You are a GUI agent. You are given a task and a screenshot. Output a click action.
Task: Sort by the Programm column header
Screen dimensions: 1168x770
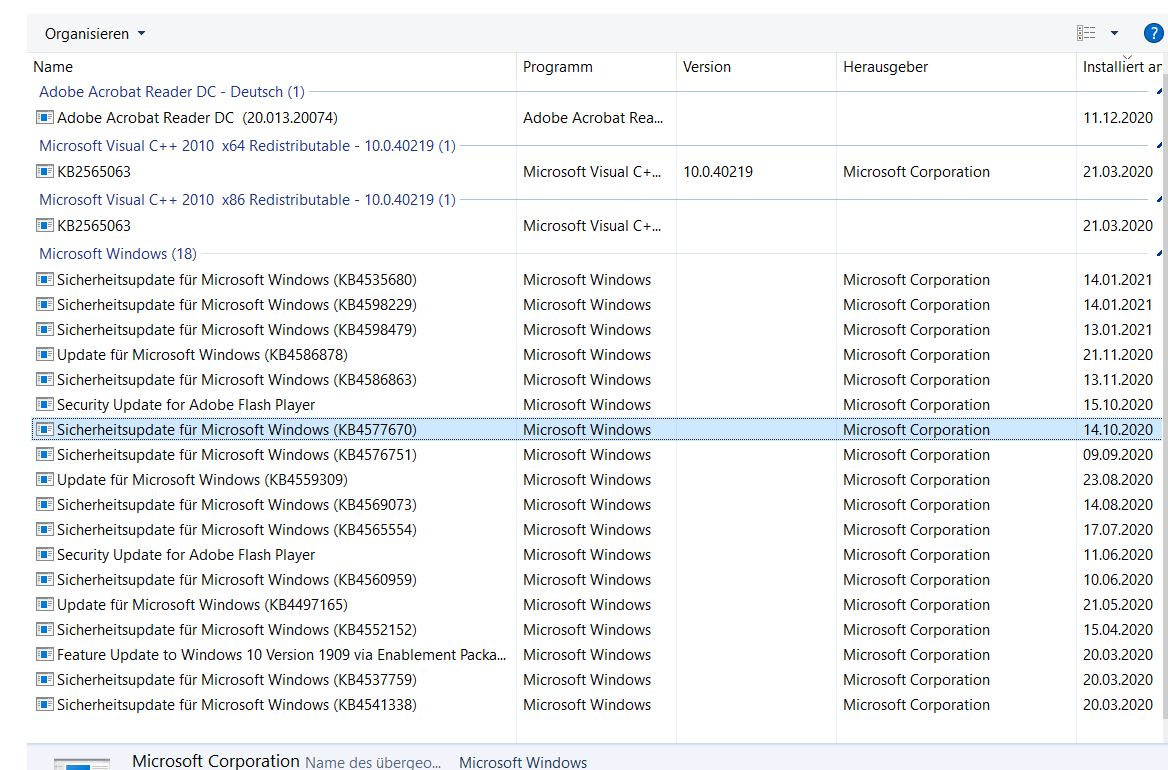coord(558,67)
